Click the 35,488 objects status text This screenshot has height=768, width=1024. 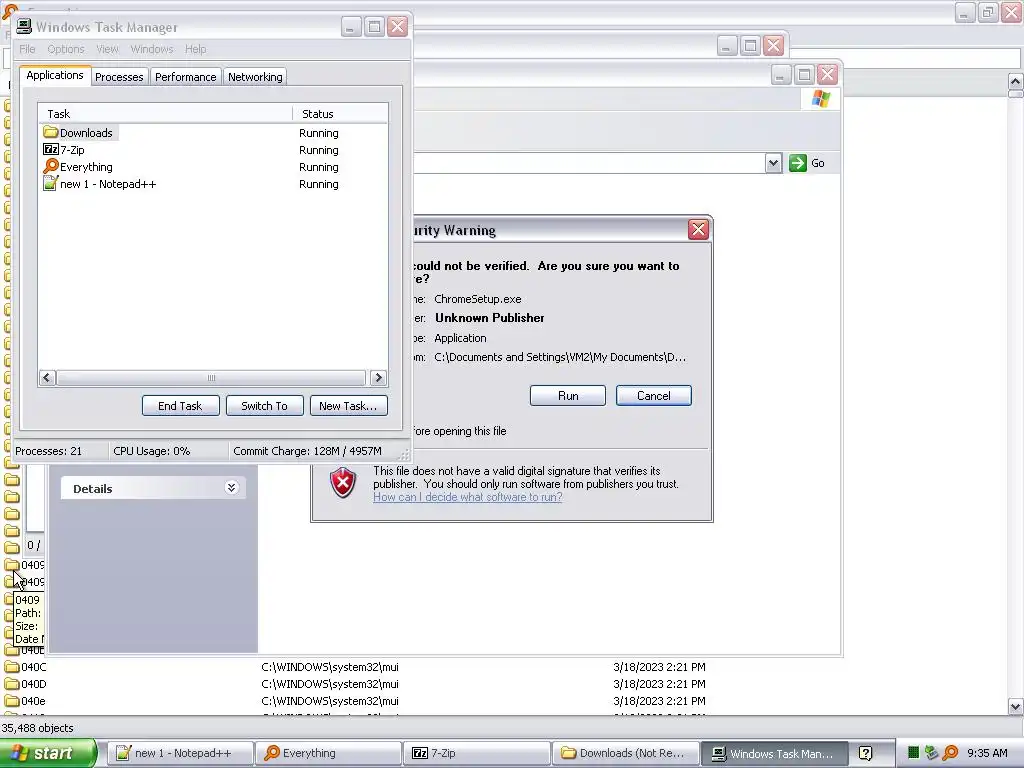pyautogui.click(x=37, y=728)
